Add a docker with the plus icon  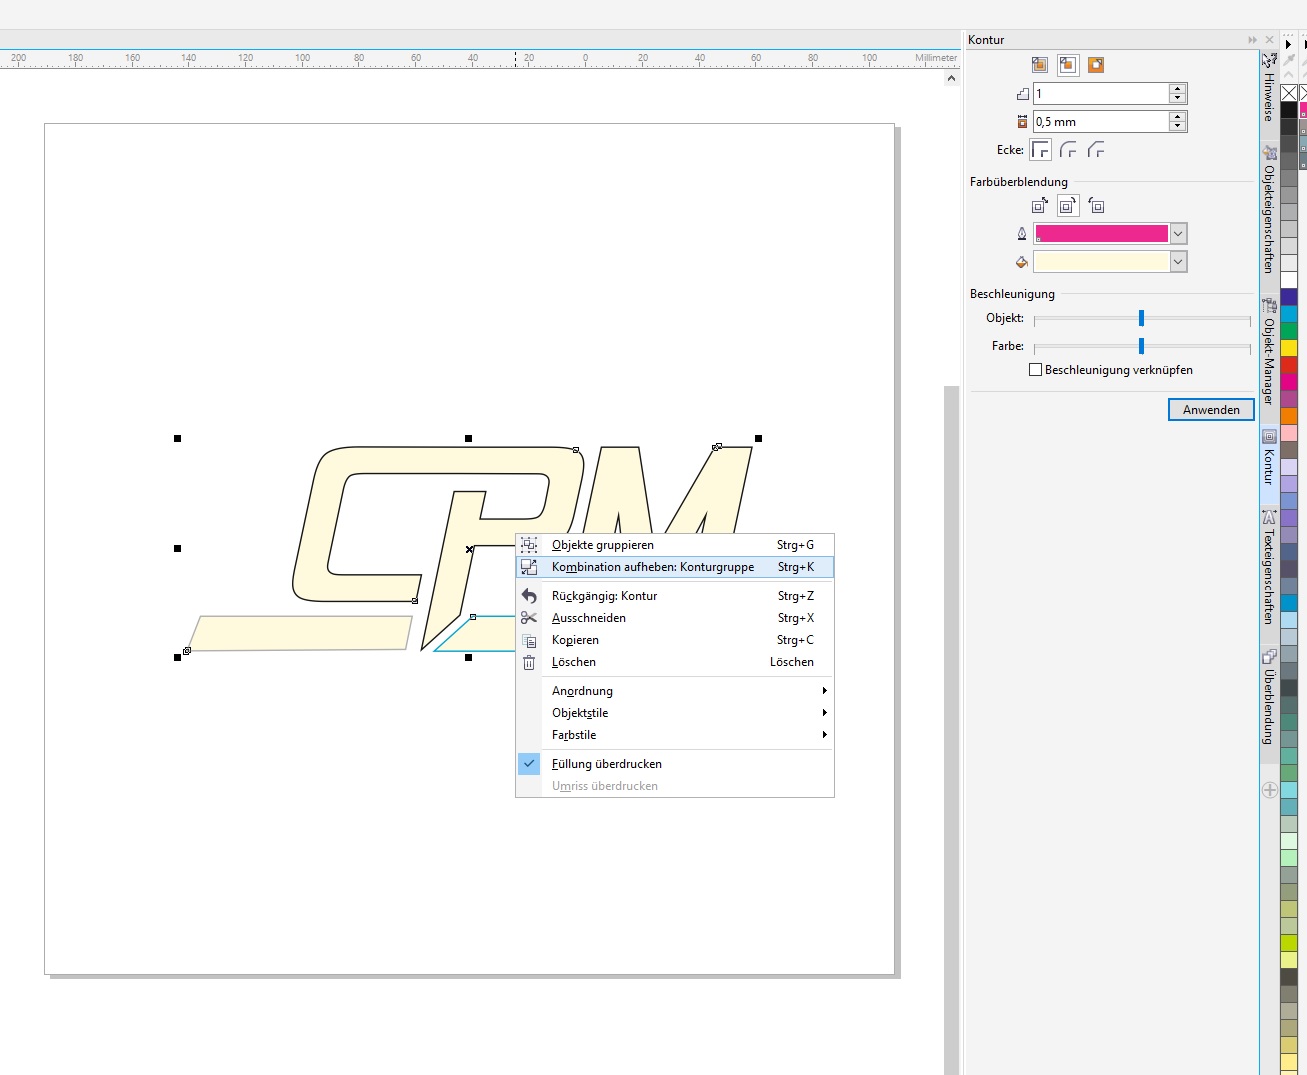coord(1270,790)
